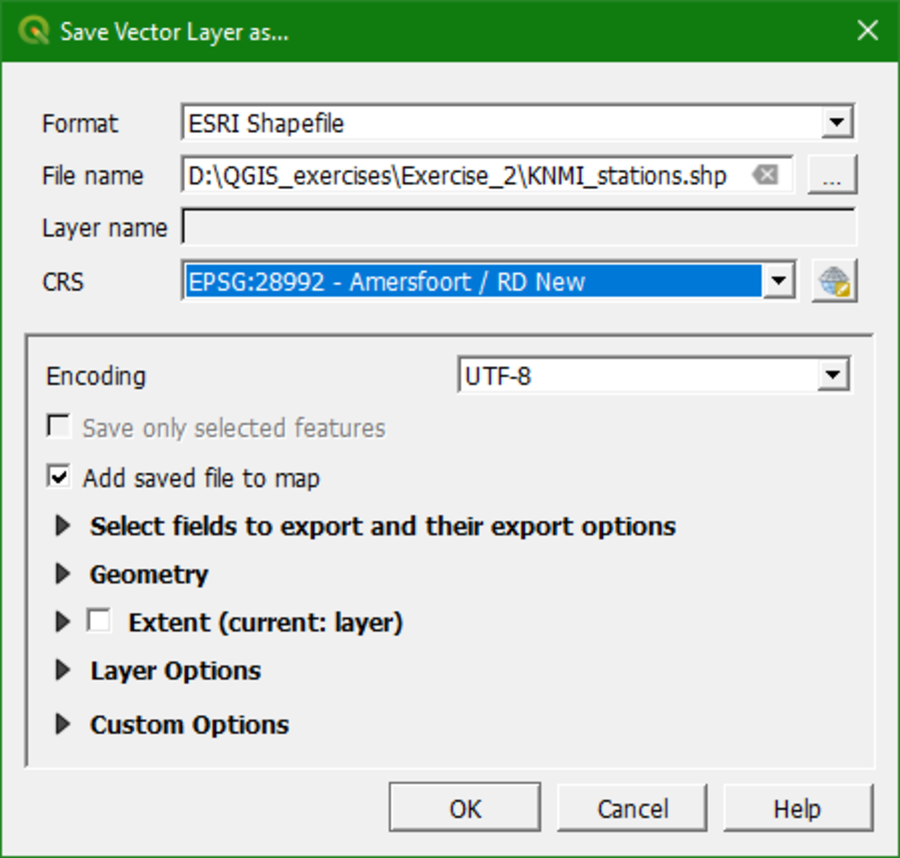Image resolution: width=900 pixels, height=858 pixels.
Task: Open the Encoding dropdown arrow
Action: 836,374
